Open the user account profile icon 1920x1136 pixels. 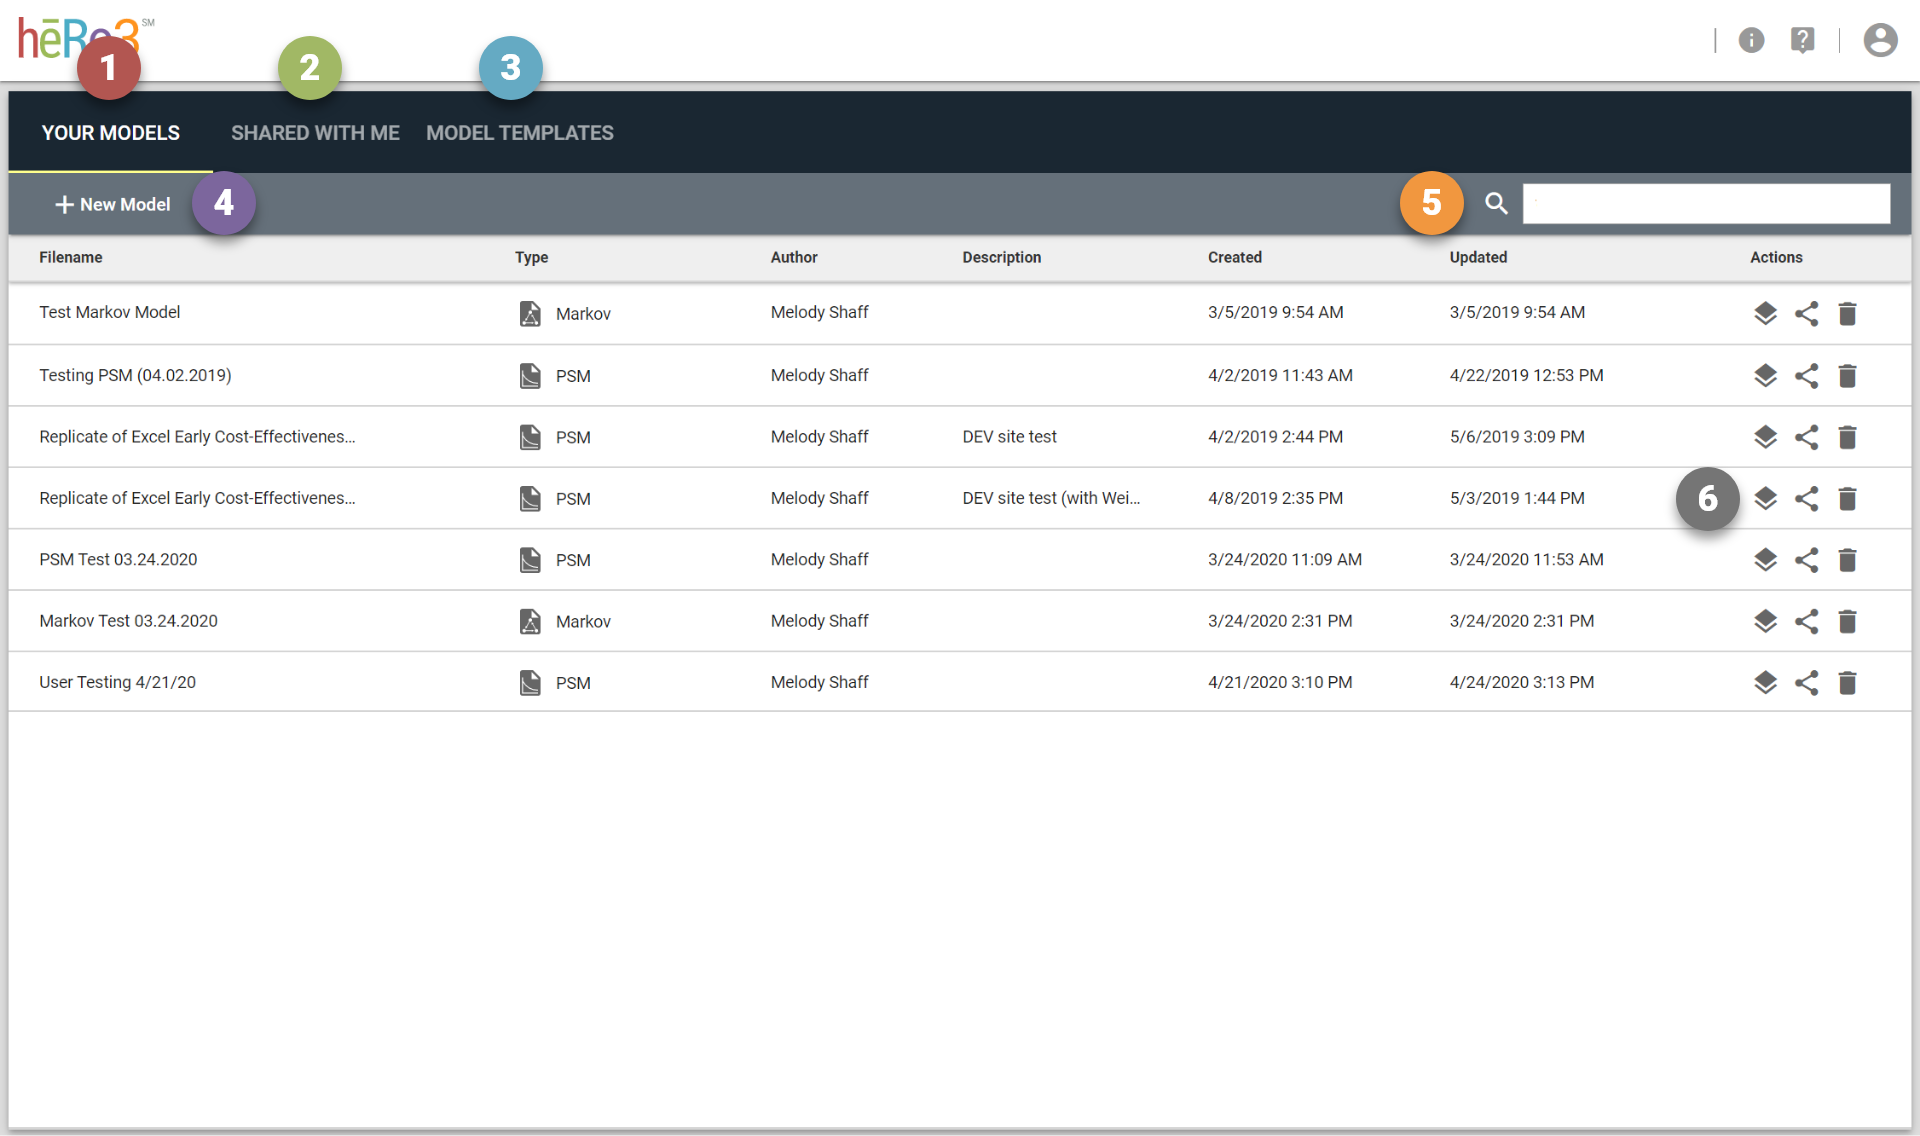click(1880, 40)
